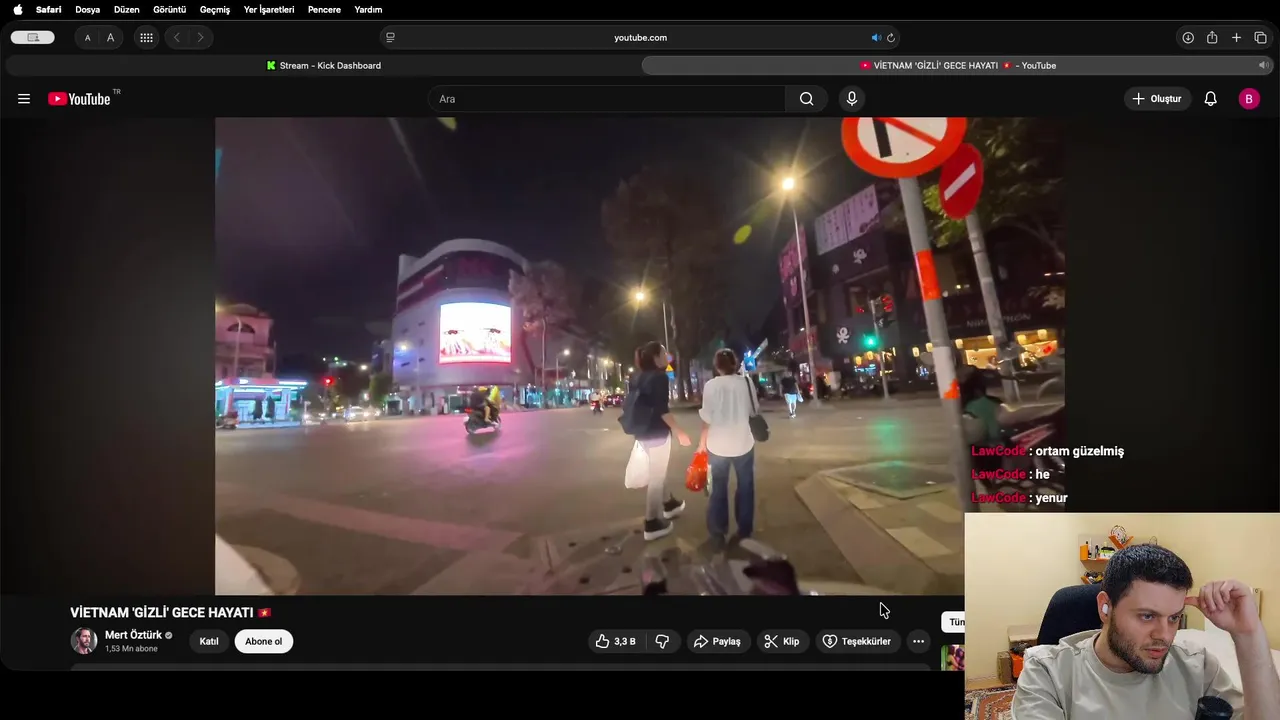The height and width of the screenshot is (720, 1280).
Task: Open the Pencere menu
Action: [324, 9]
